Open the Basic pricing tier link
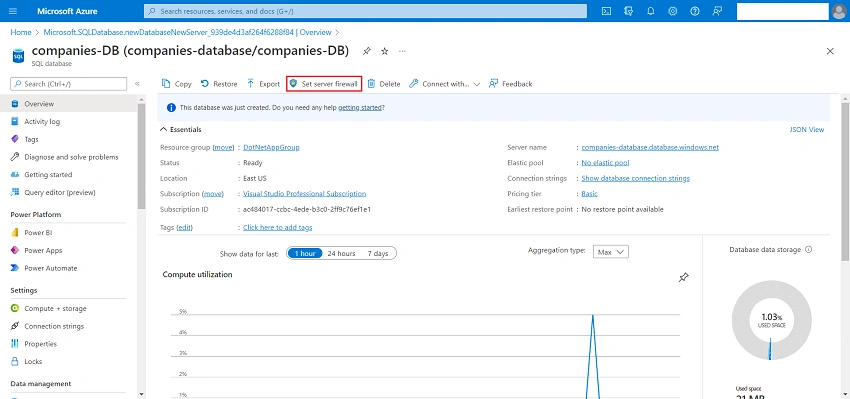 point(589,194)
